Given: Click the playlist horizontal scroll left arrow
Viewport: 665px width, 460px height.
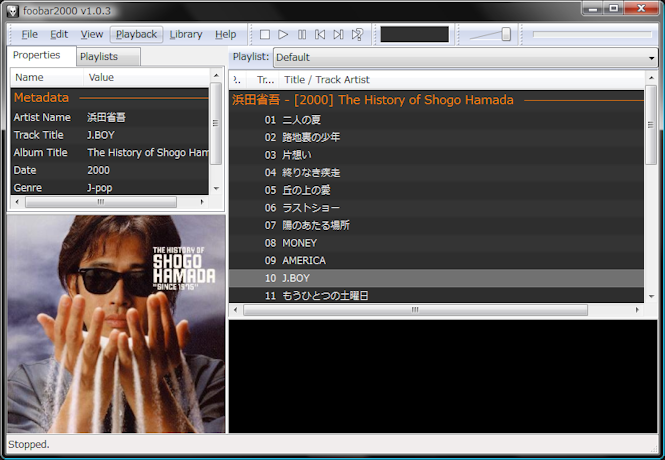Looking at the screenshot, I should tap(236, 310).
